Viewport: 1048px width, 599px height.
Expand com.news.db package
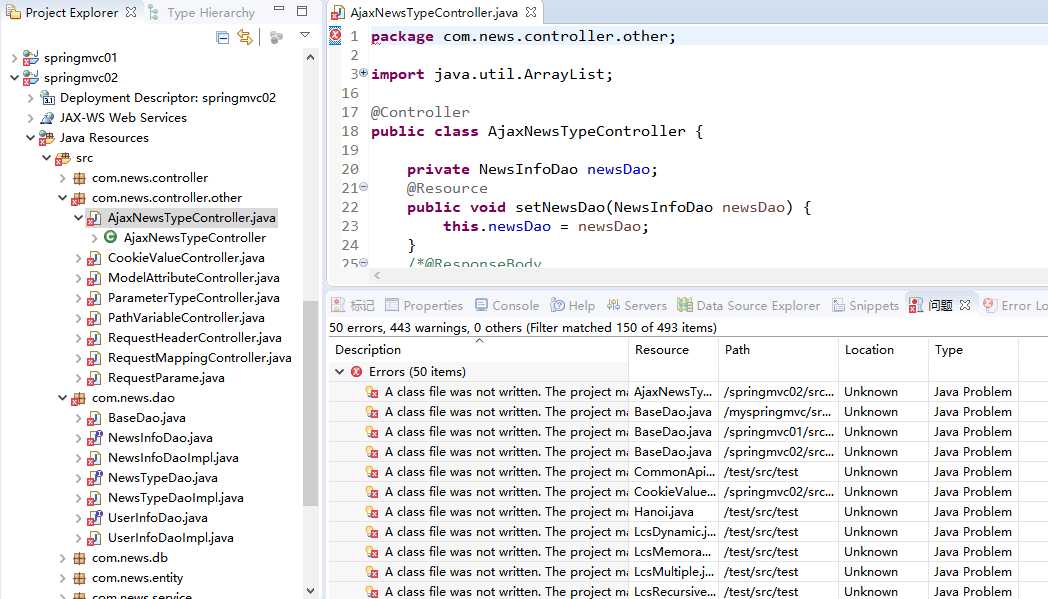(62, 558)
